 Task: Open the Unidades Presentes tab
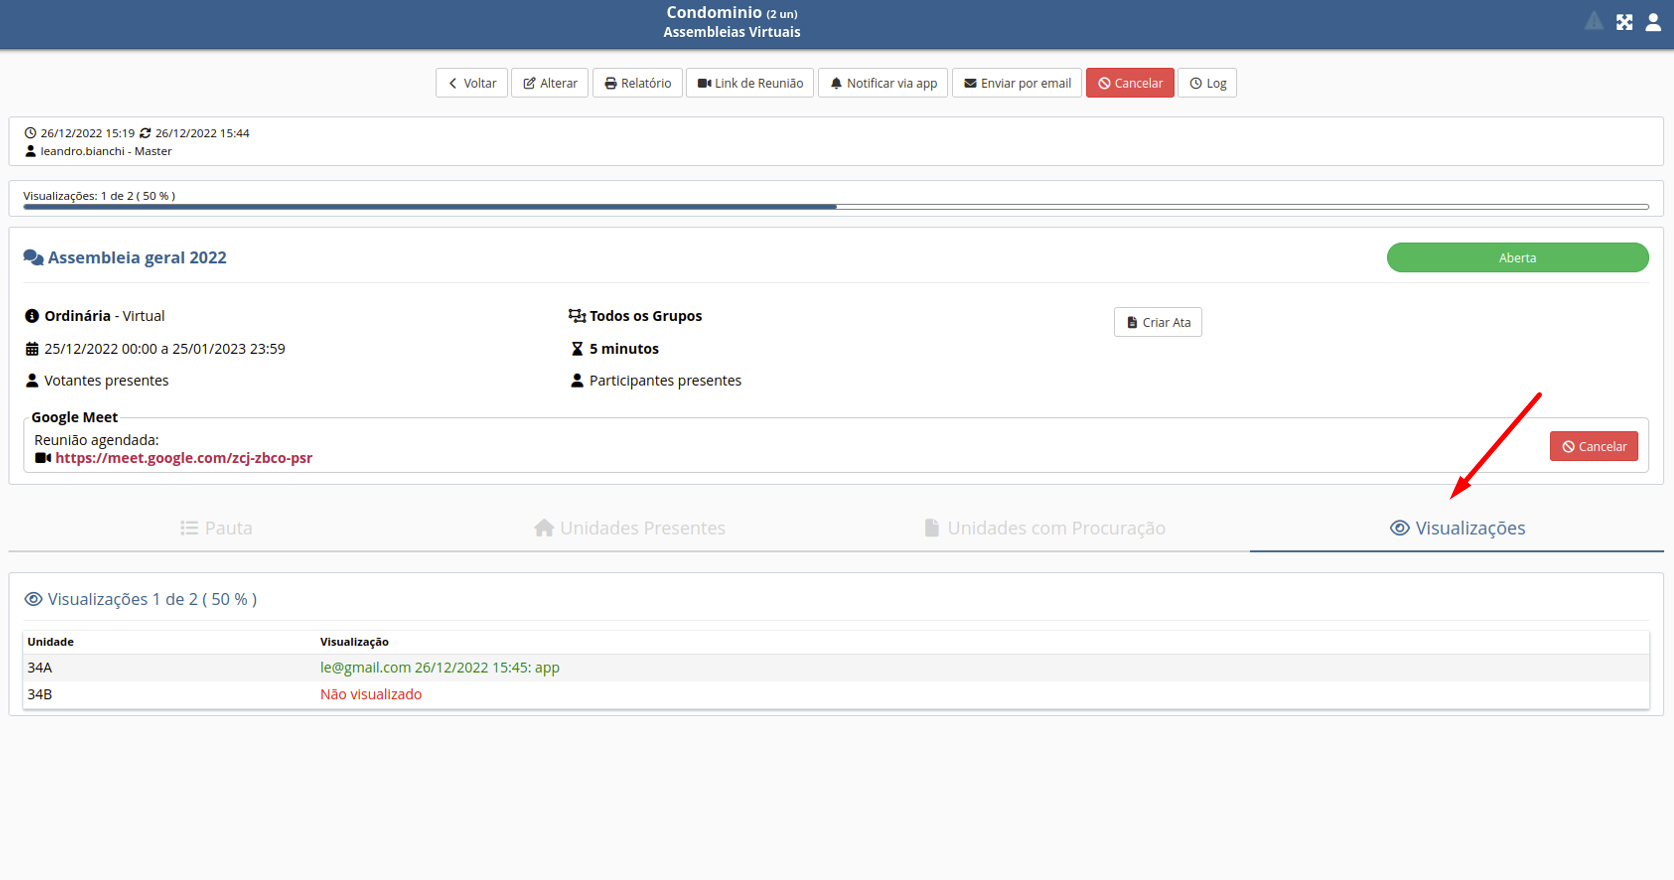[630, 528]
